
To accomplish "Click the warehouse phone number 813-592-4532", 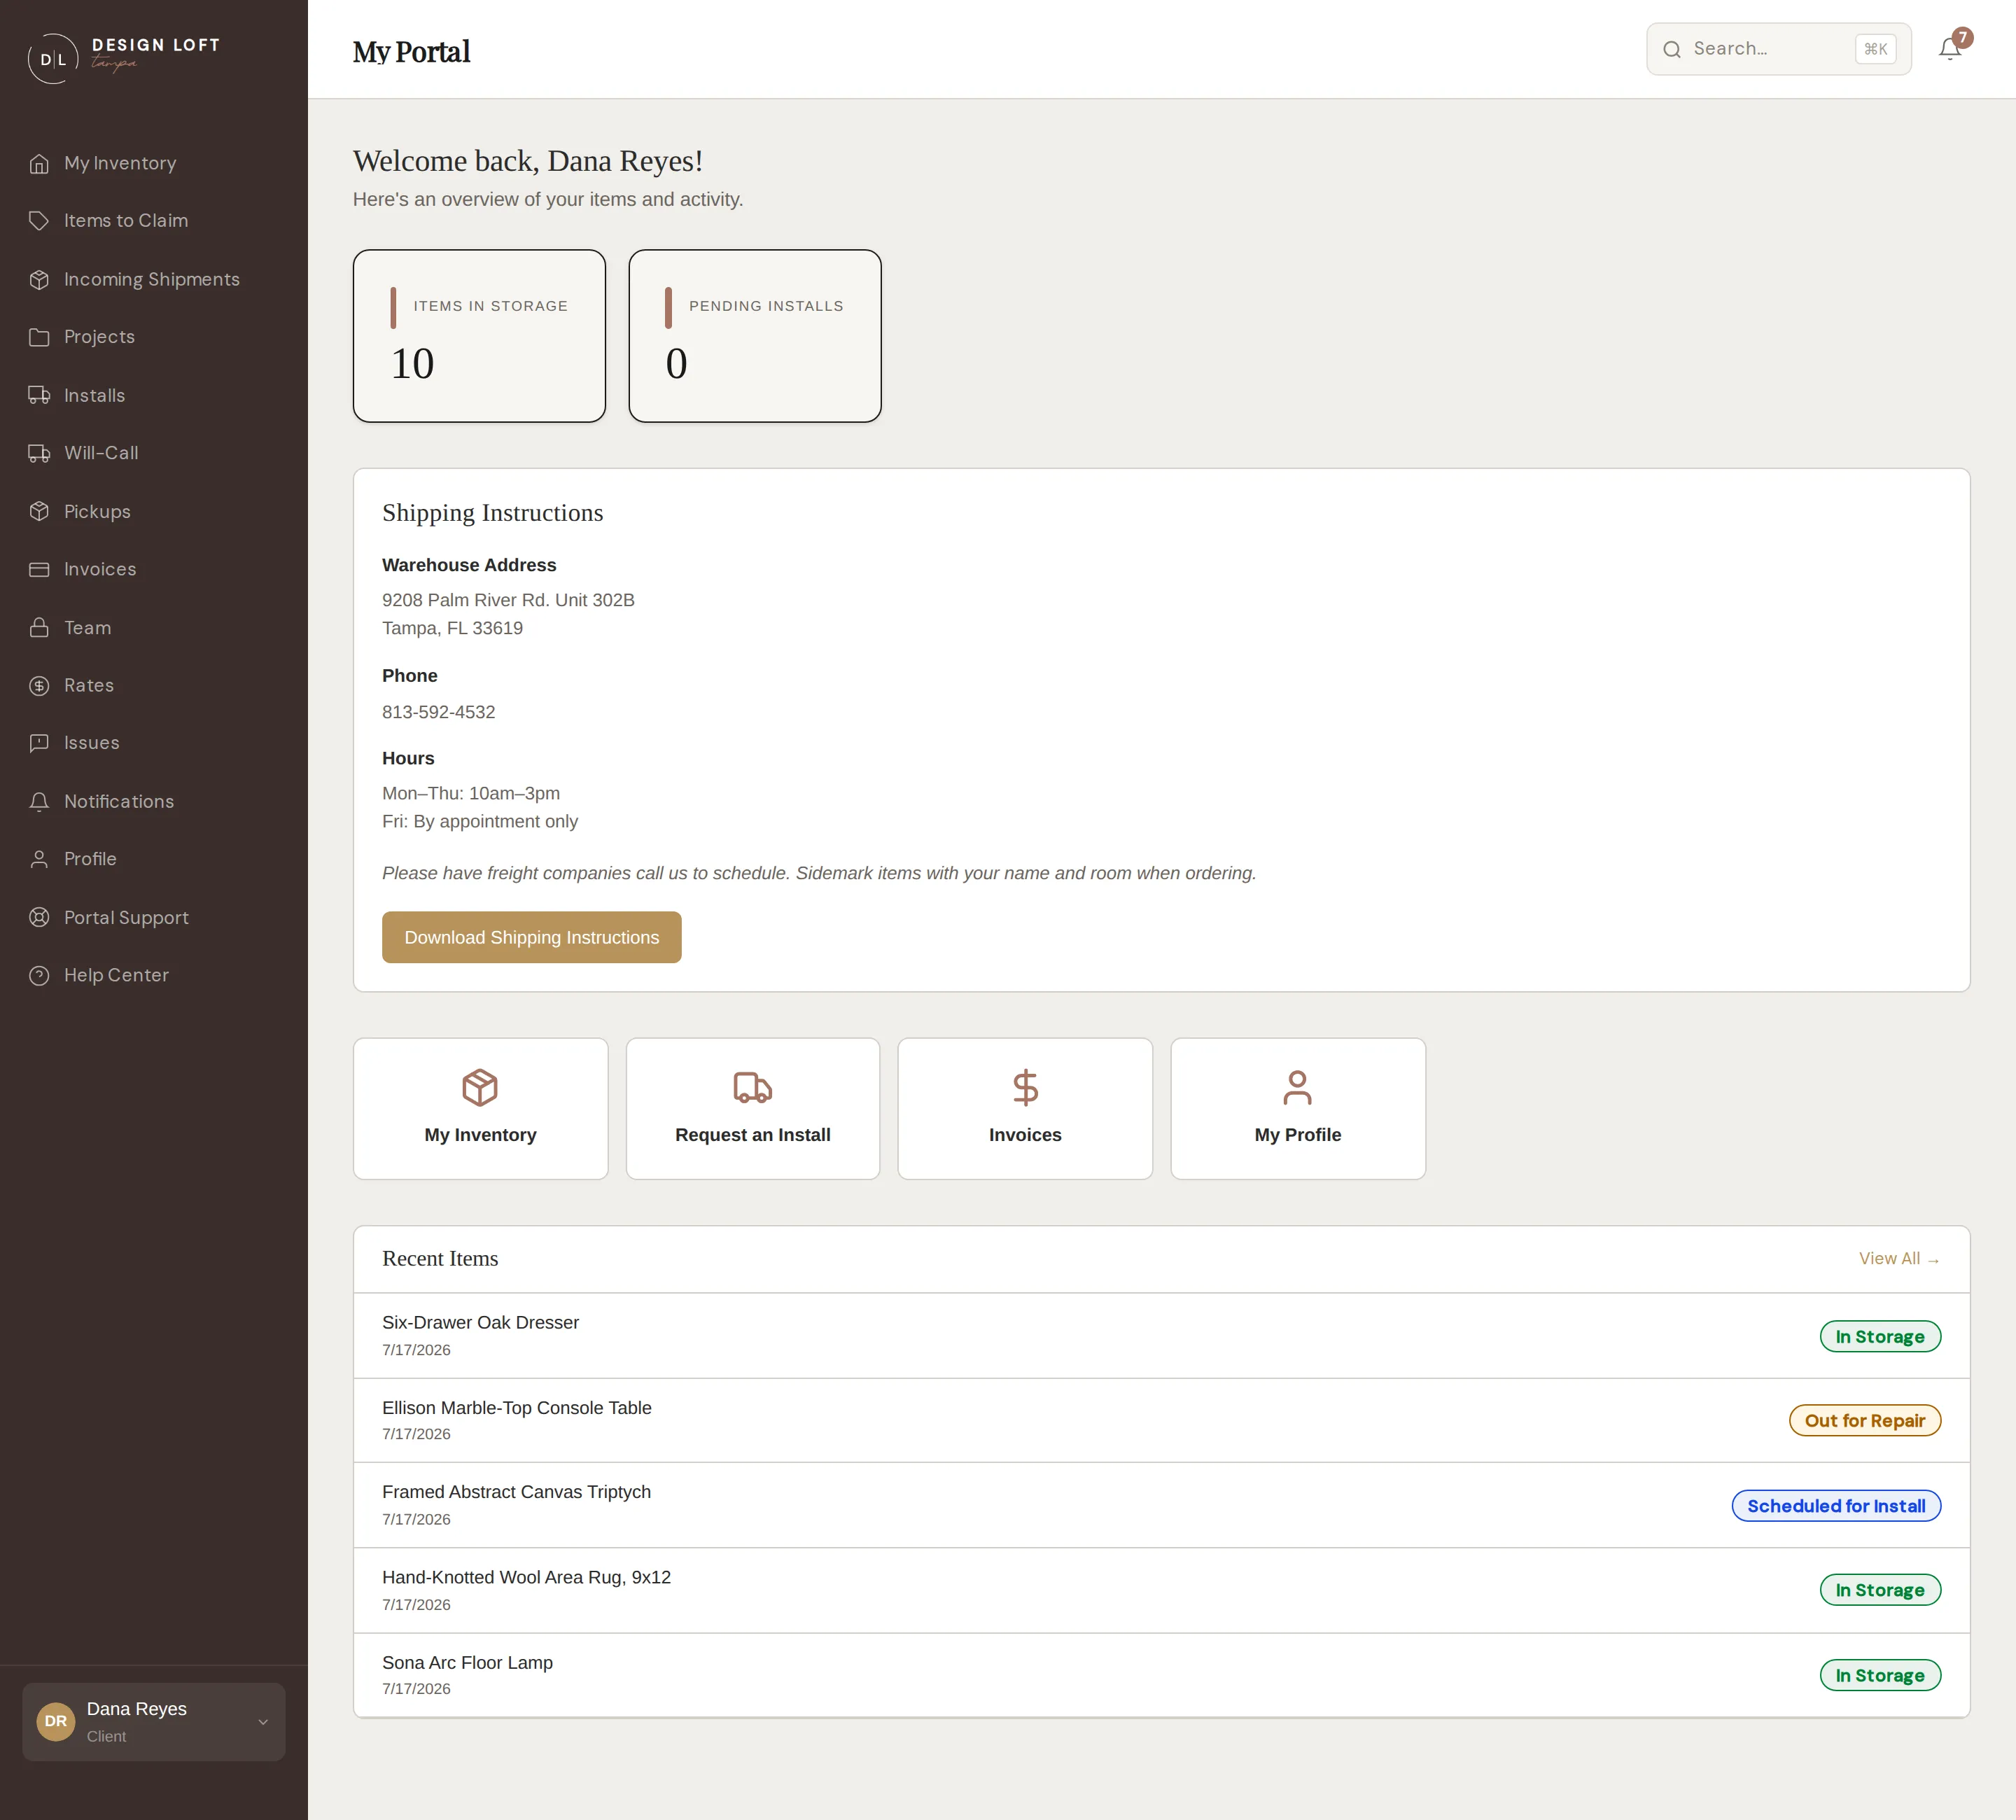I will click(x=438, y=712).
